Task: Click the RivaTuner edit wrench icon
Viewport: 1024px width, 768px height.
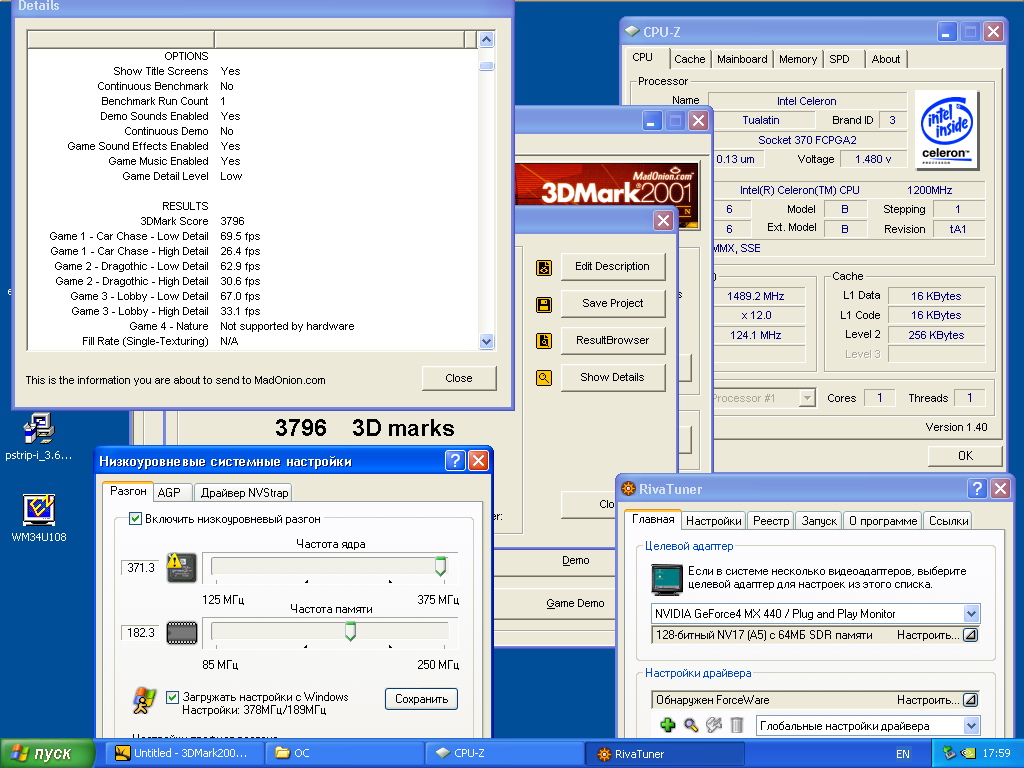Action: [714, 725]
